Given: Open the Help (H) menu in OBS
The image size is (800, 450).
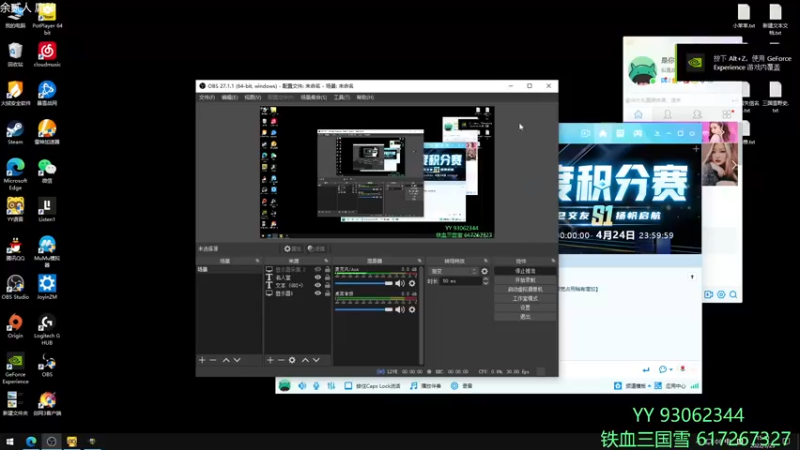Looking at the screenshot, I should 365,97.
